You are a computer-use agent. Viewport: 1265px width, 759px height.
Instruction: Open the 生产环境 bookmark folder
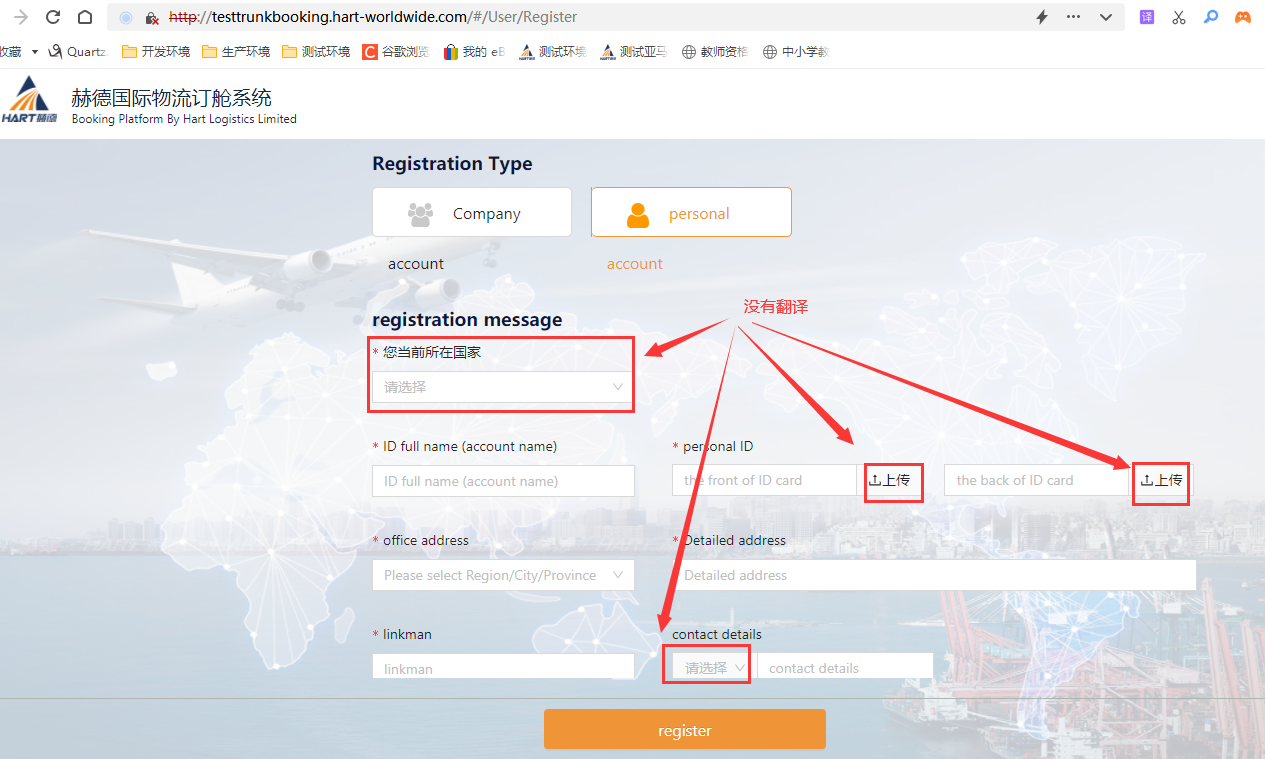(x=235, y=52)
